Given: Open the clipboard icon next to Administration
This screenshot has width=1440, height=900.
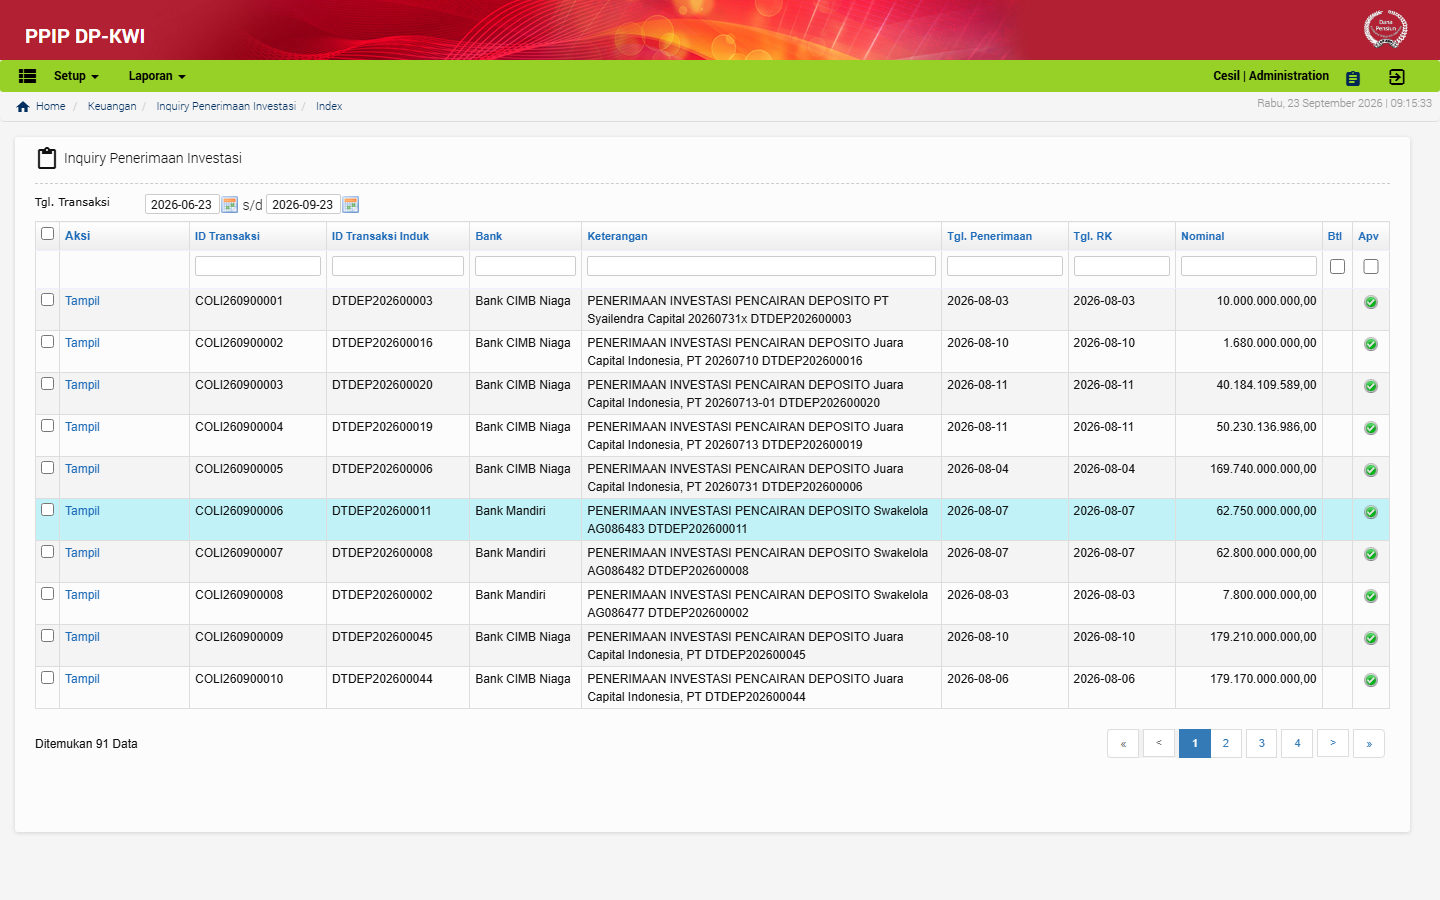Looking at the screenshot, I should click(x=1353, y=78).
